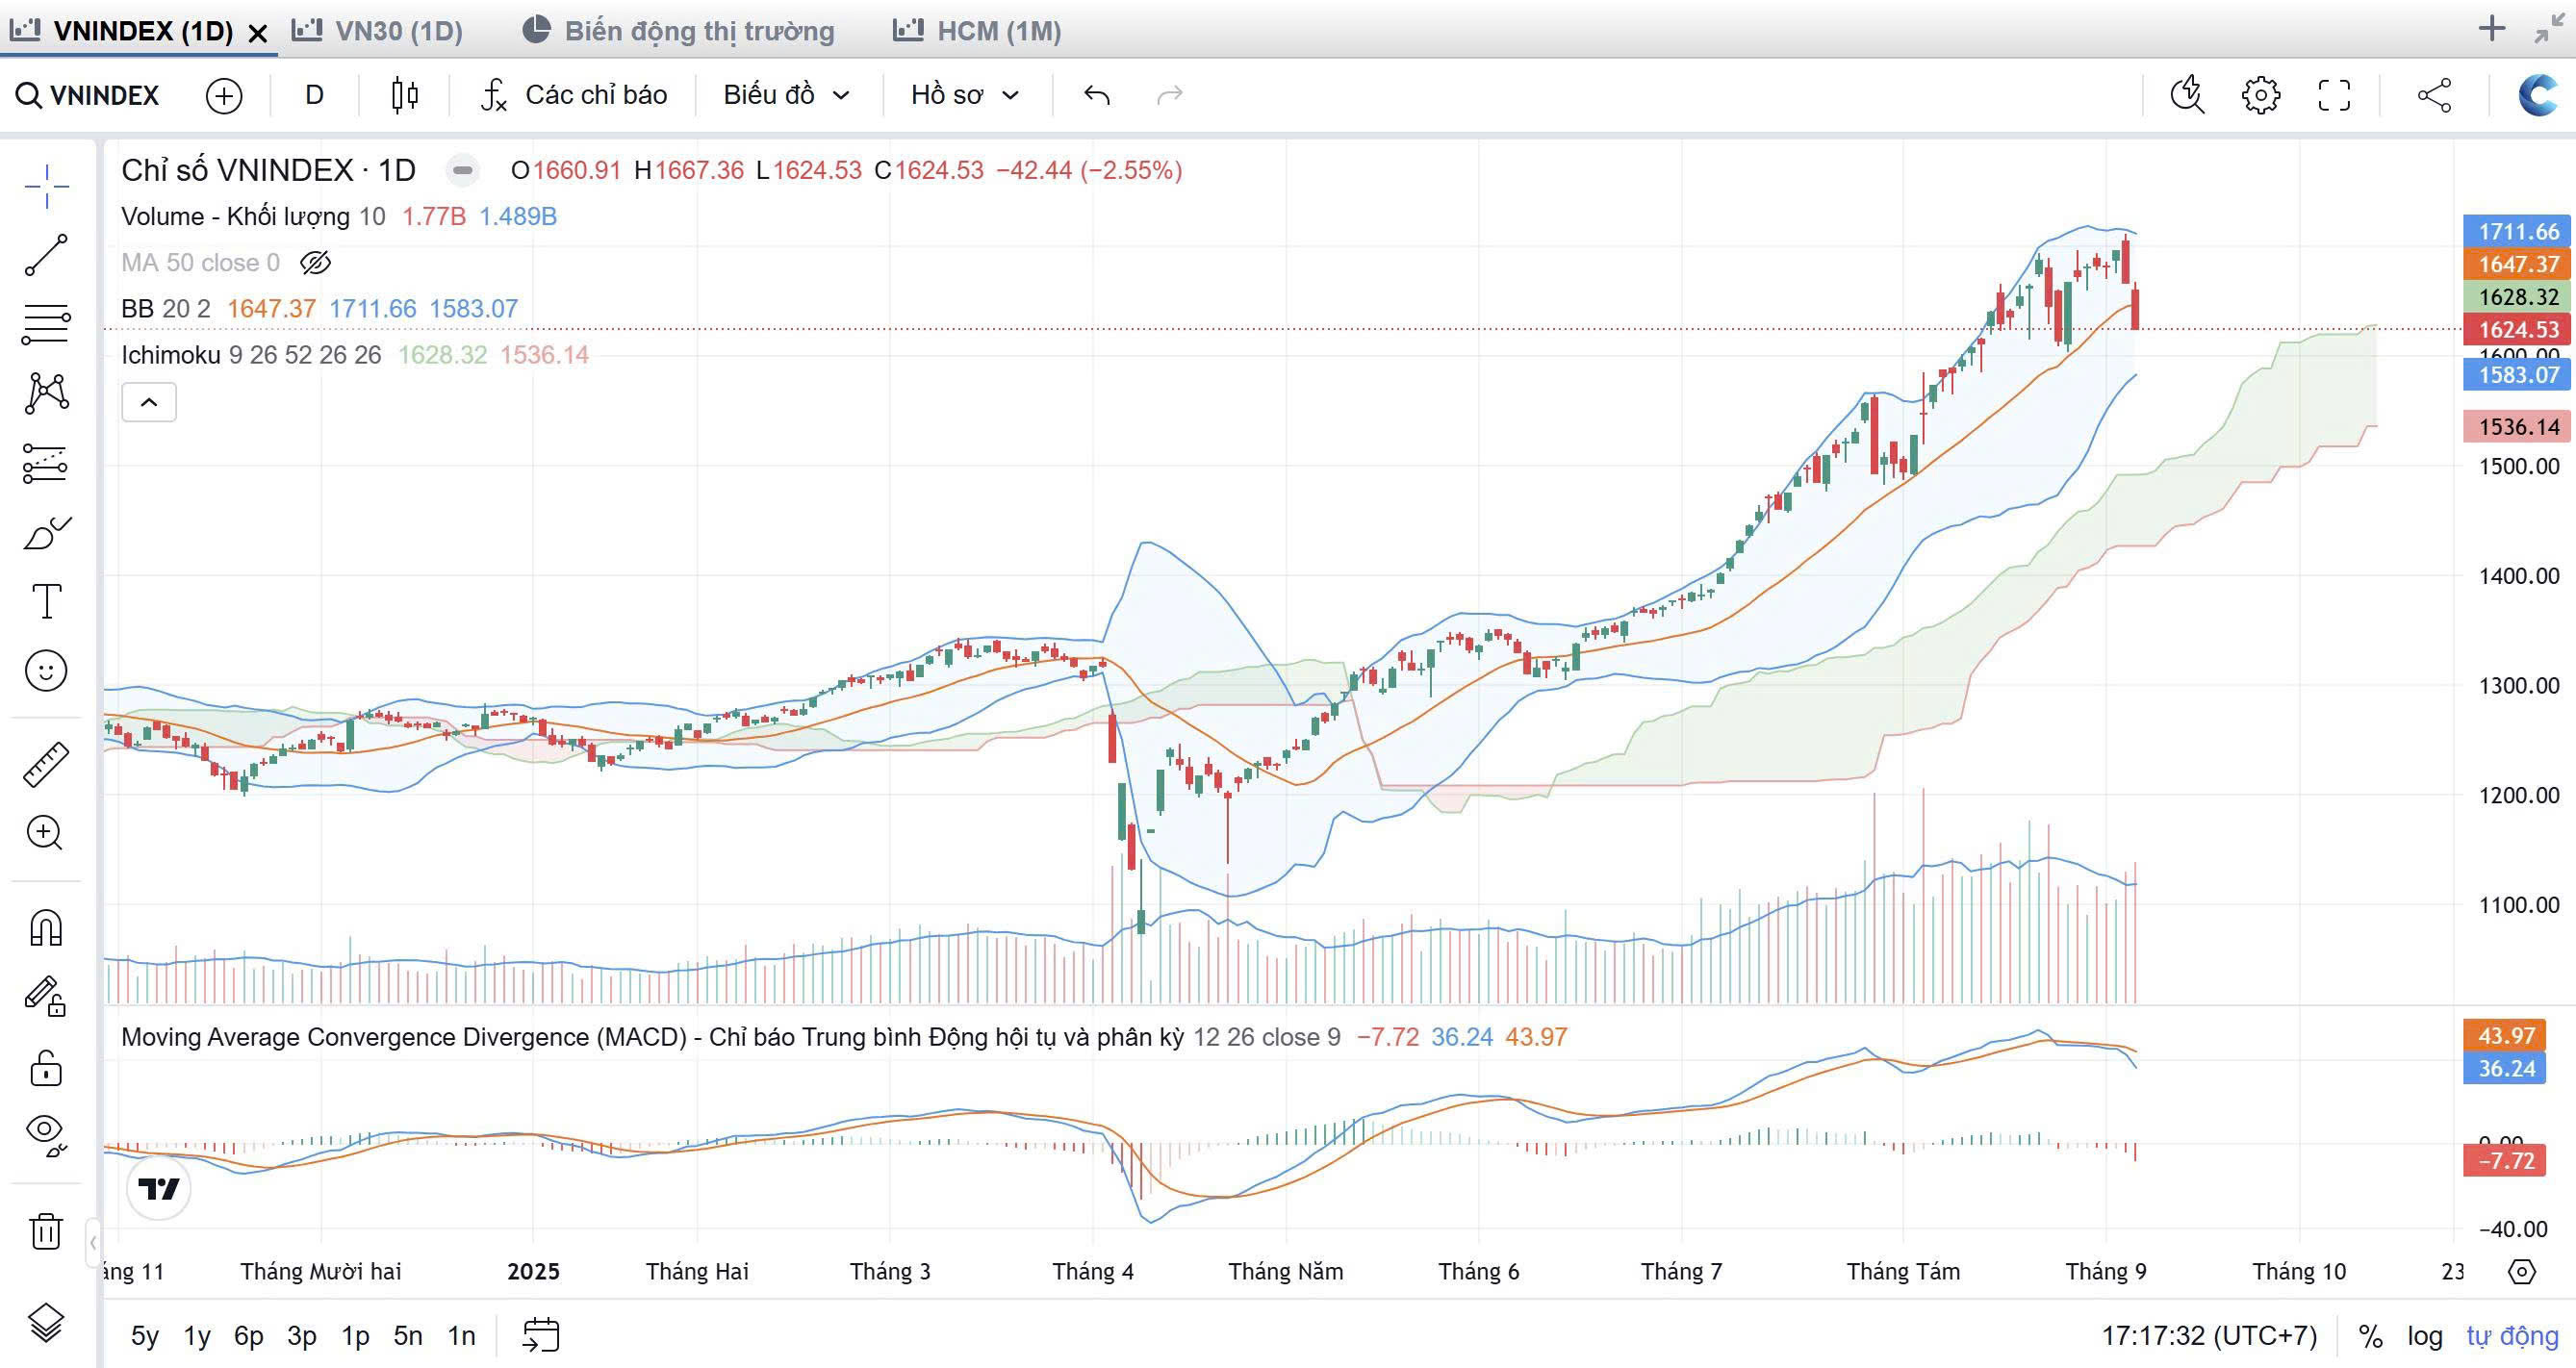The height and width of the screenshot is (1368, 2576).
Task: Open the emoji icons tool
Action: pos(46,670)
